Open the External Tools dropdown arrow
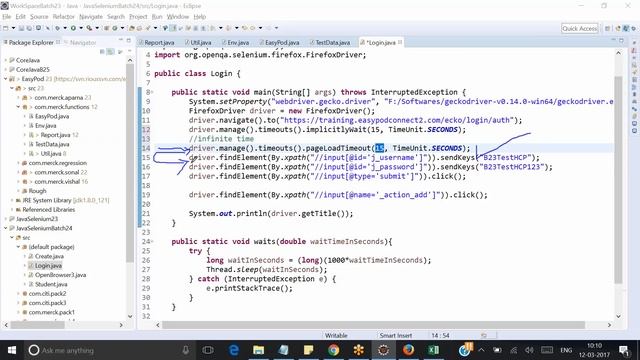This screenshot has width=640, height=360. pyautogui.click(x=97, y=28)
